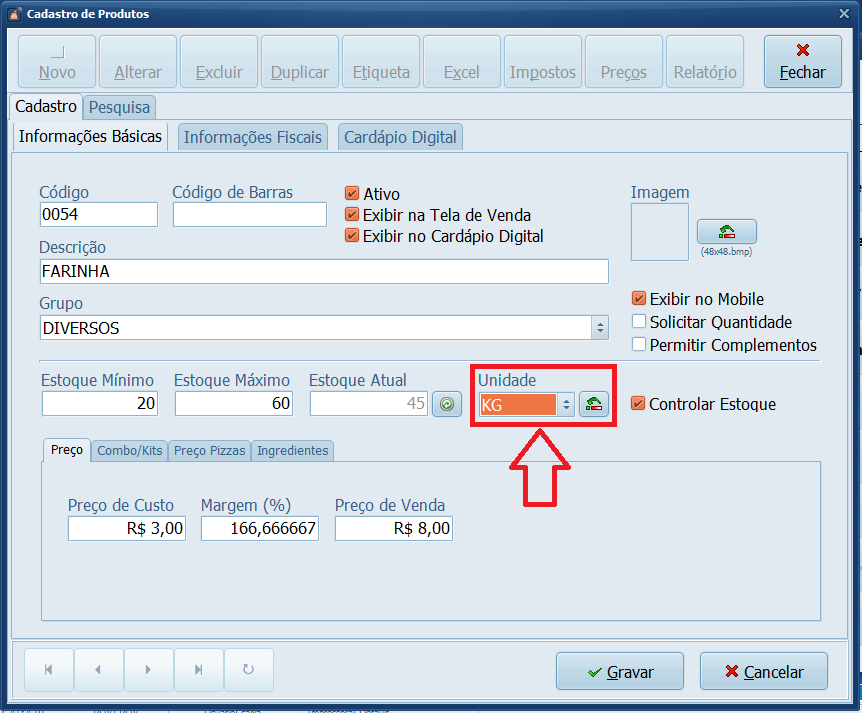Click the image upload icon button
This screenshot has width=862, height=713.
tap(726, 231)
